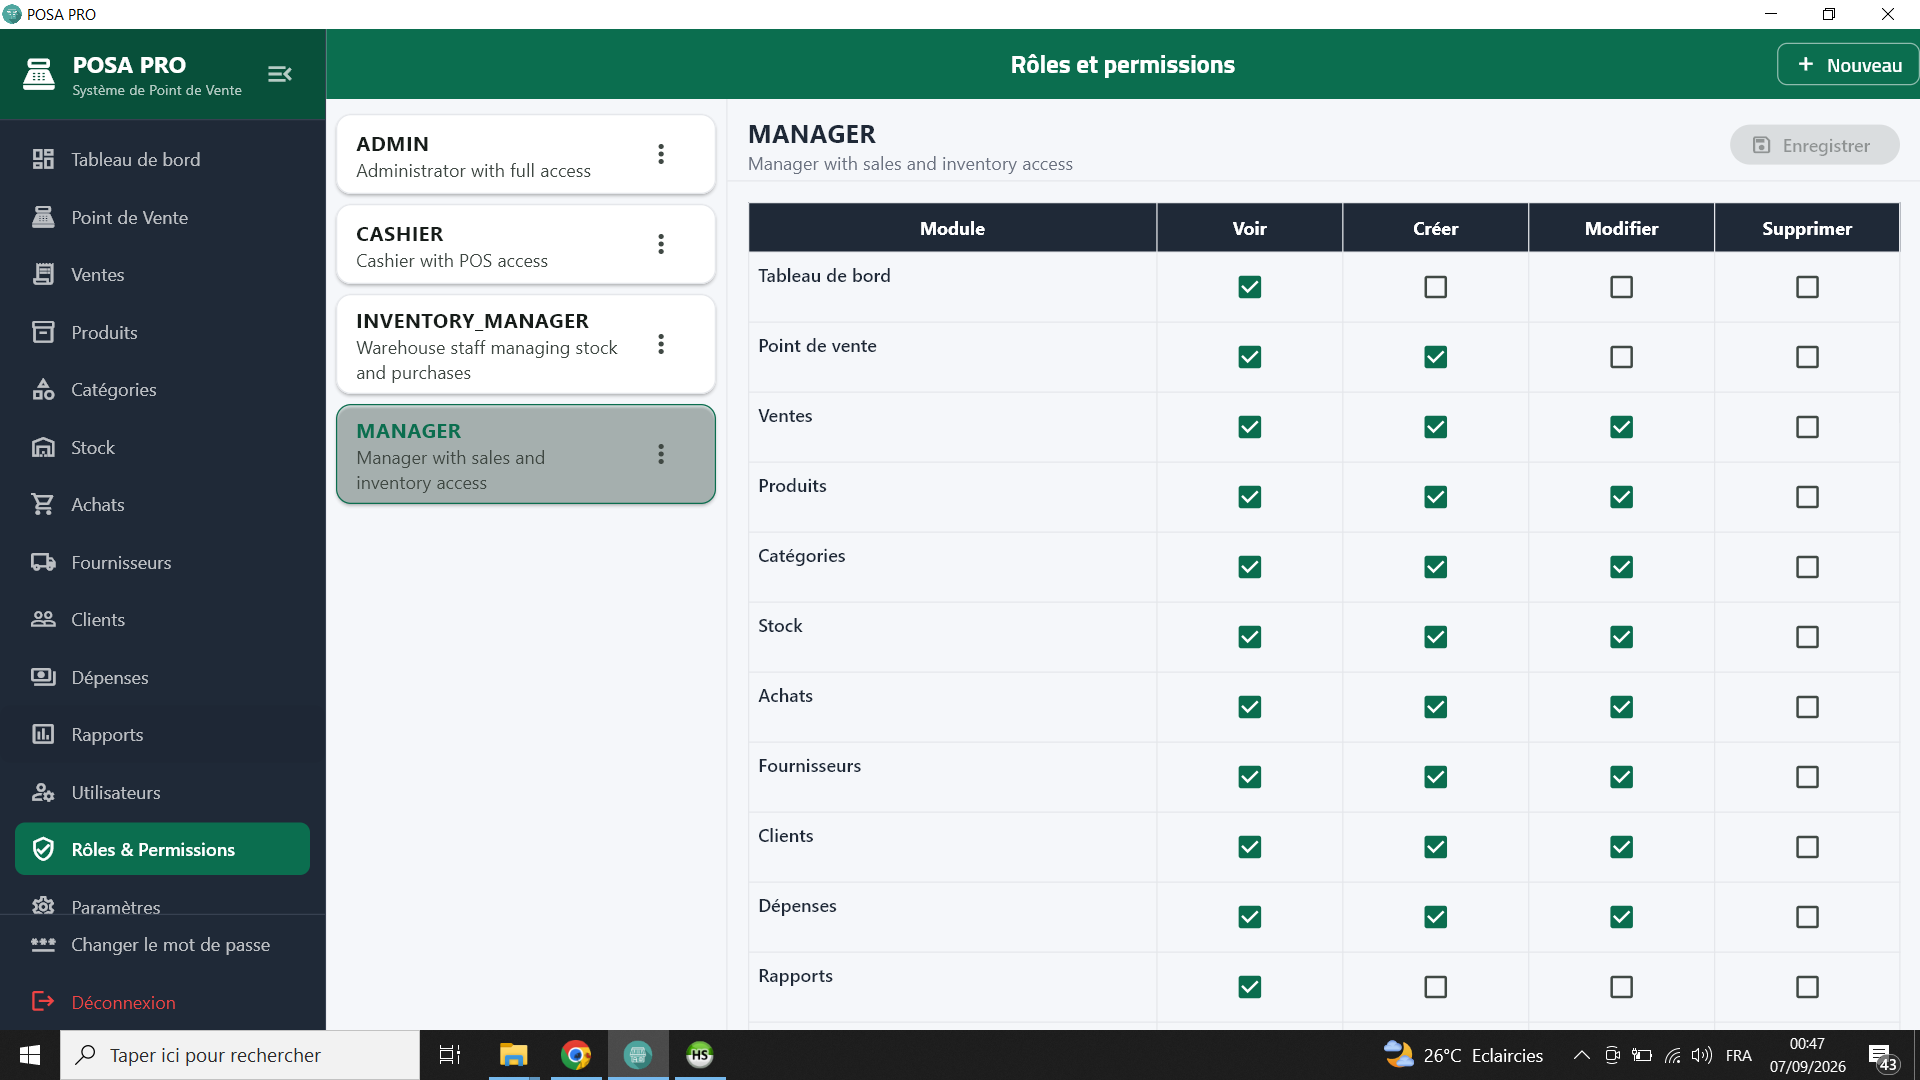Select the CASHIER role card
This screenshot has width=1920, height=1080.
(526, 244)
